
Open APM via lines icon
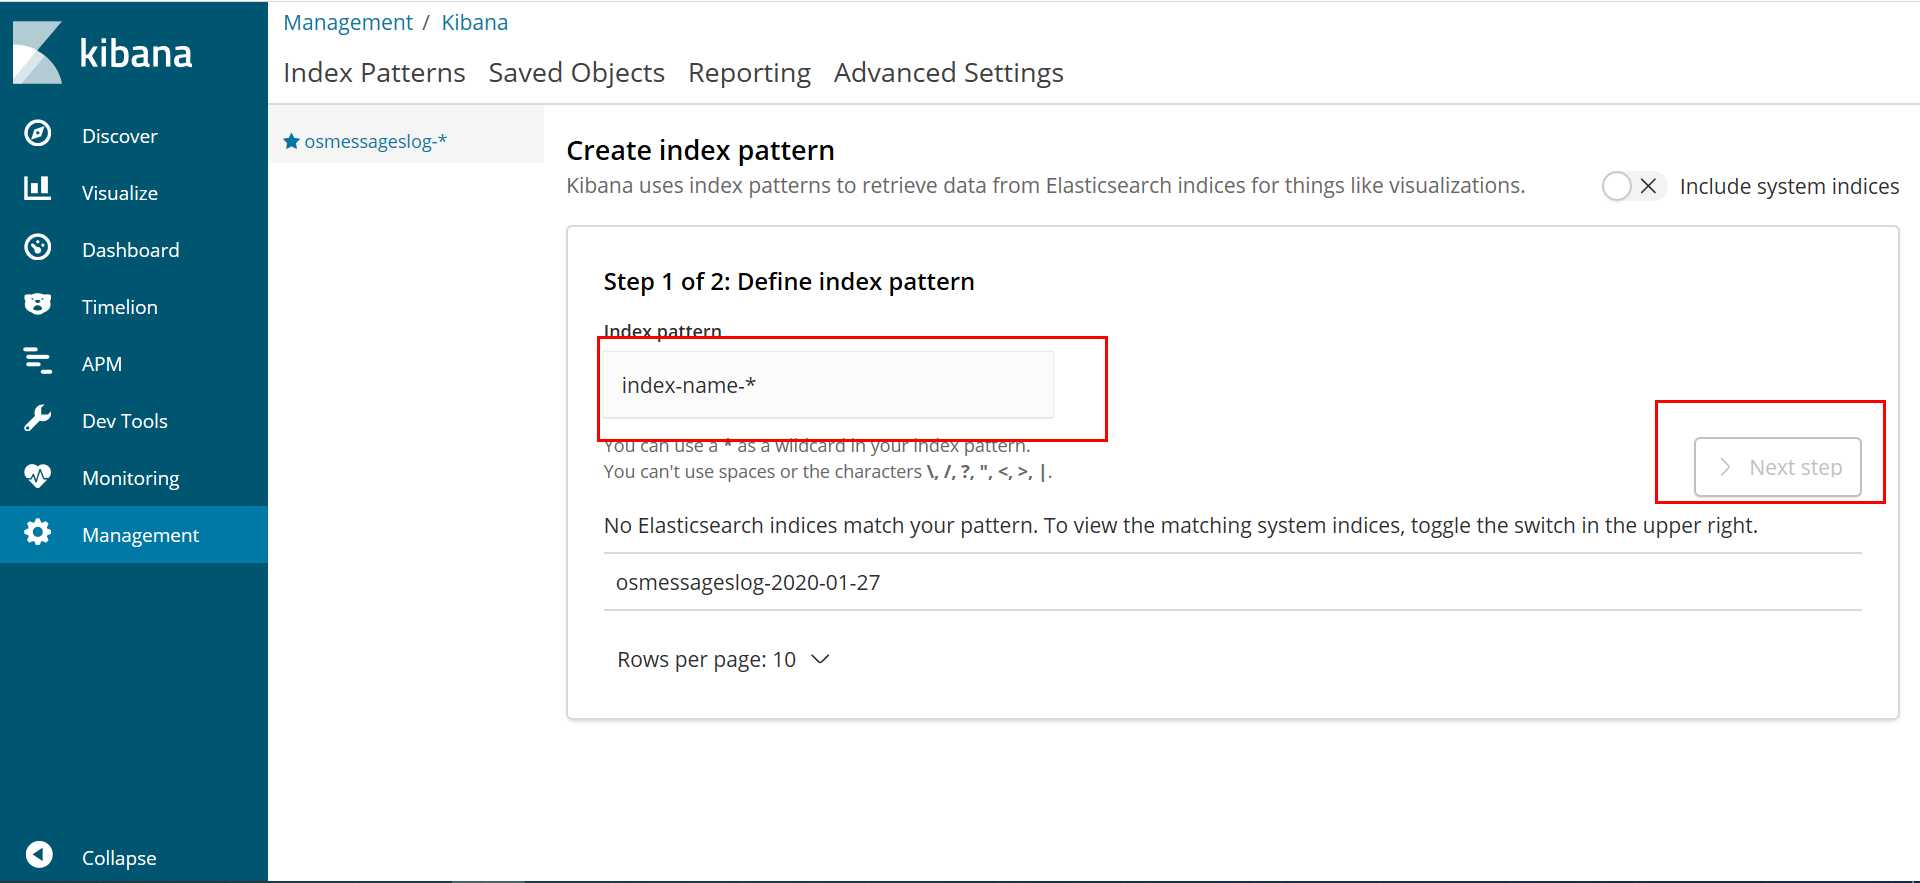[x=38, y=360]
